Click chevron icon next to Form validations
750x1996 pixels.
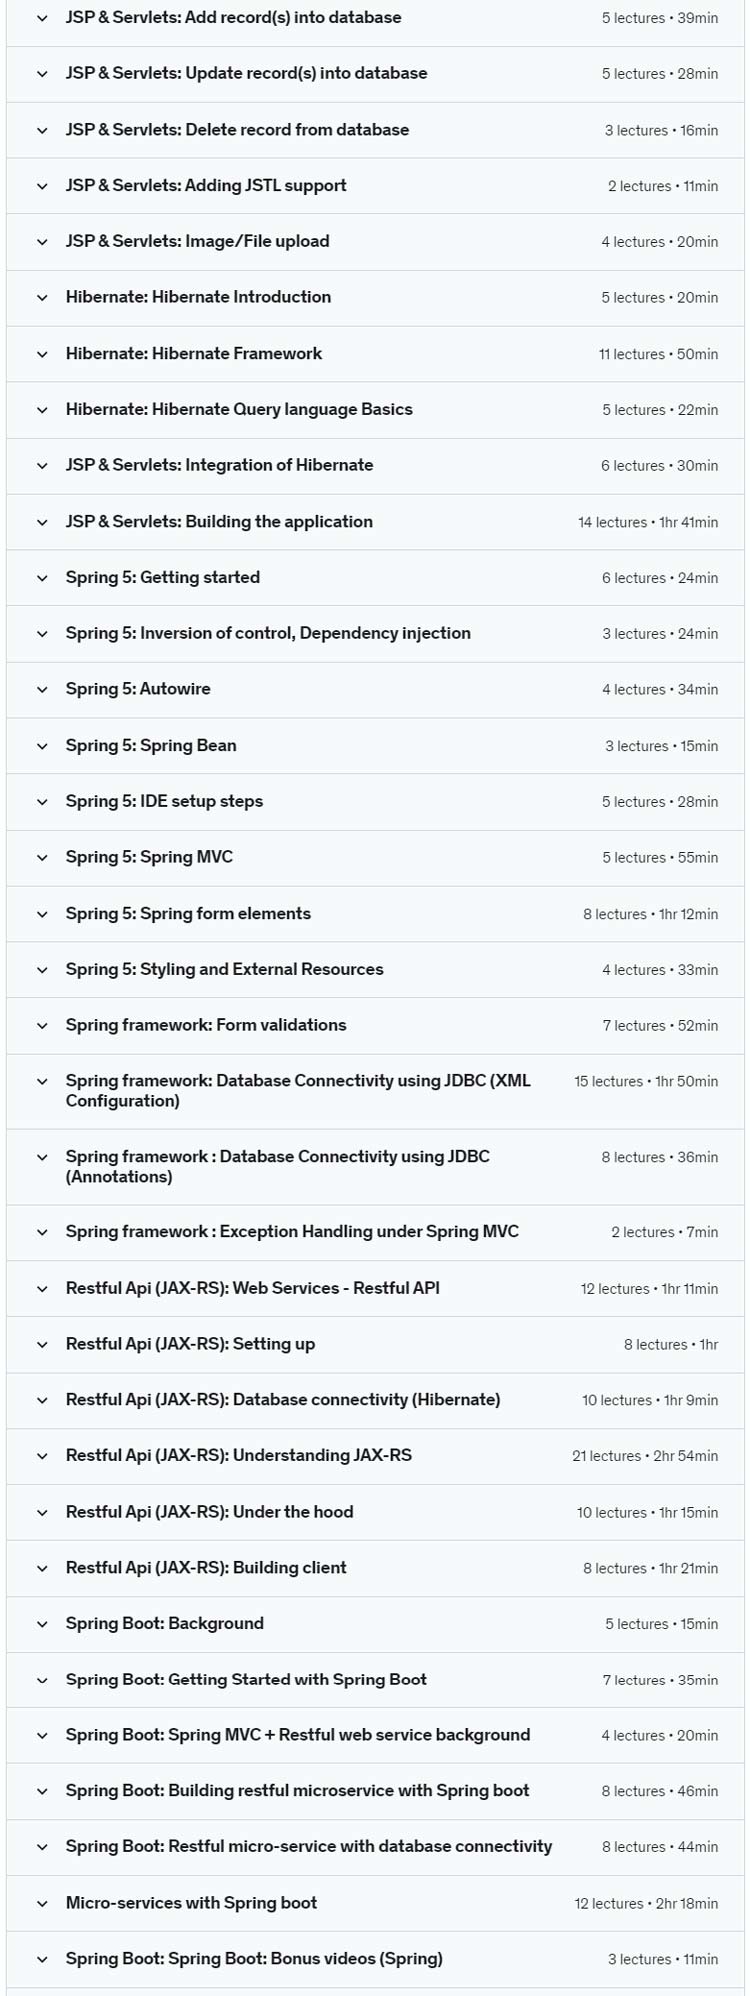point(42,1026)
